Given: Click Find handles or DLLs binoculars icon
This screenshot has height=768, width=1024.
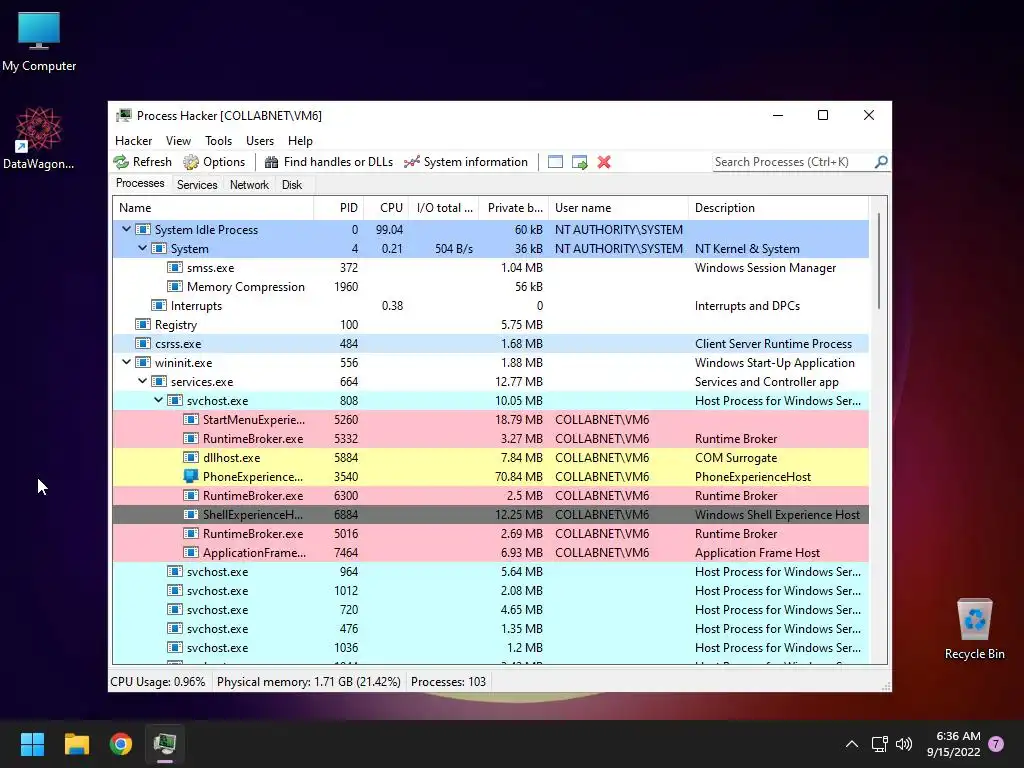Looking at the screenshot, I should click(272, 162).
